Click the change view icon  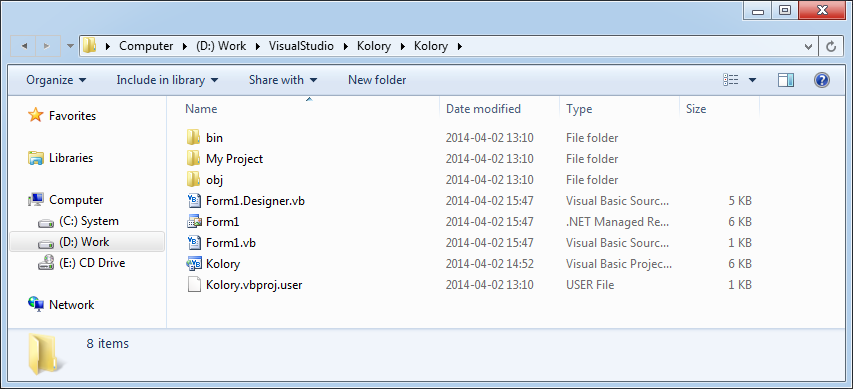(x=731, y=80)
